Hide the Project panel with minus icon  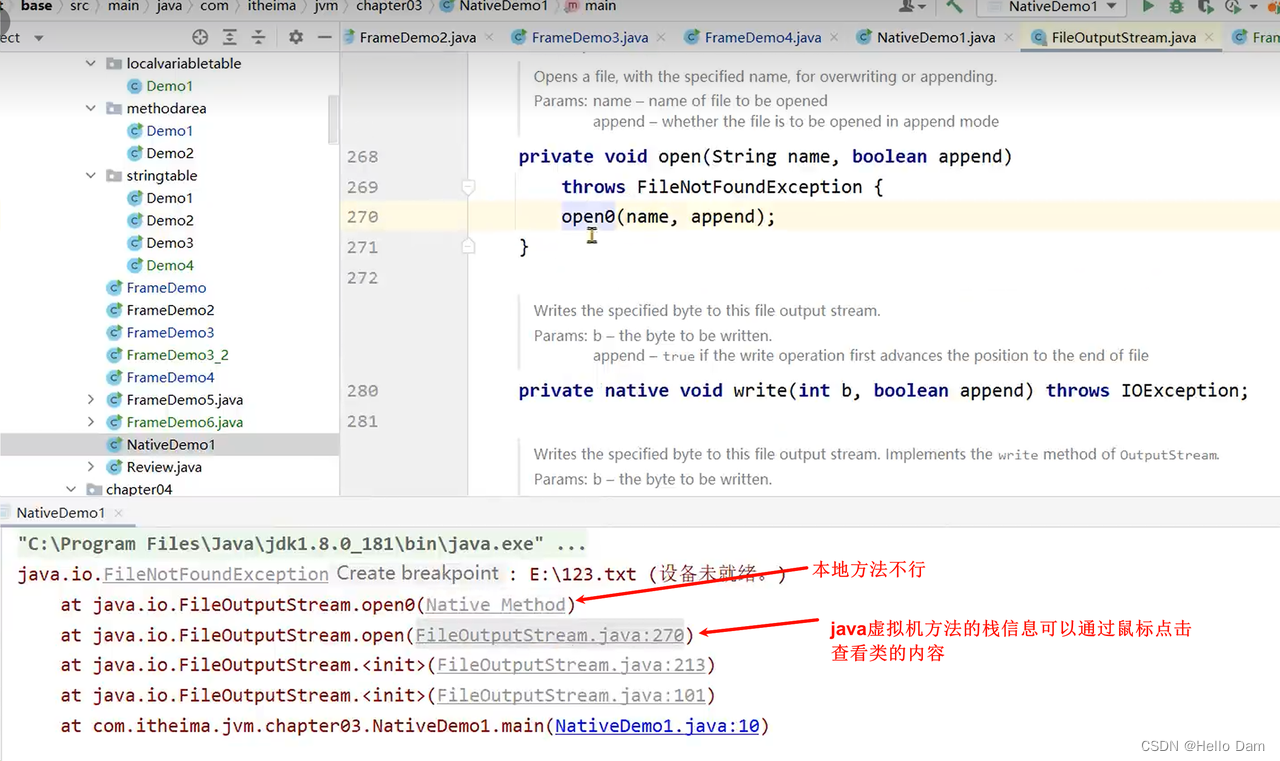click(324, 37)
